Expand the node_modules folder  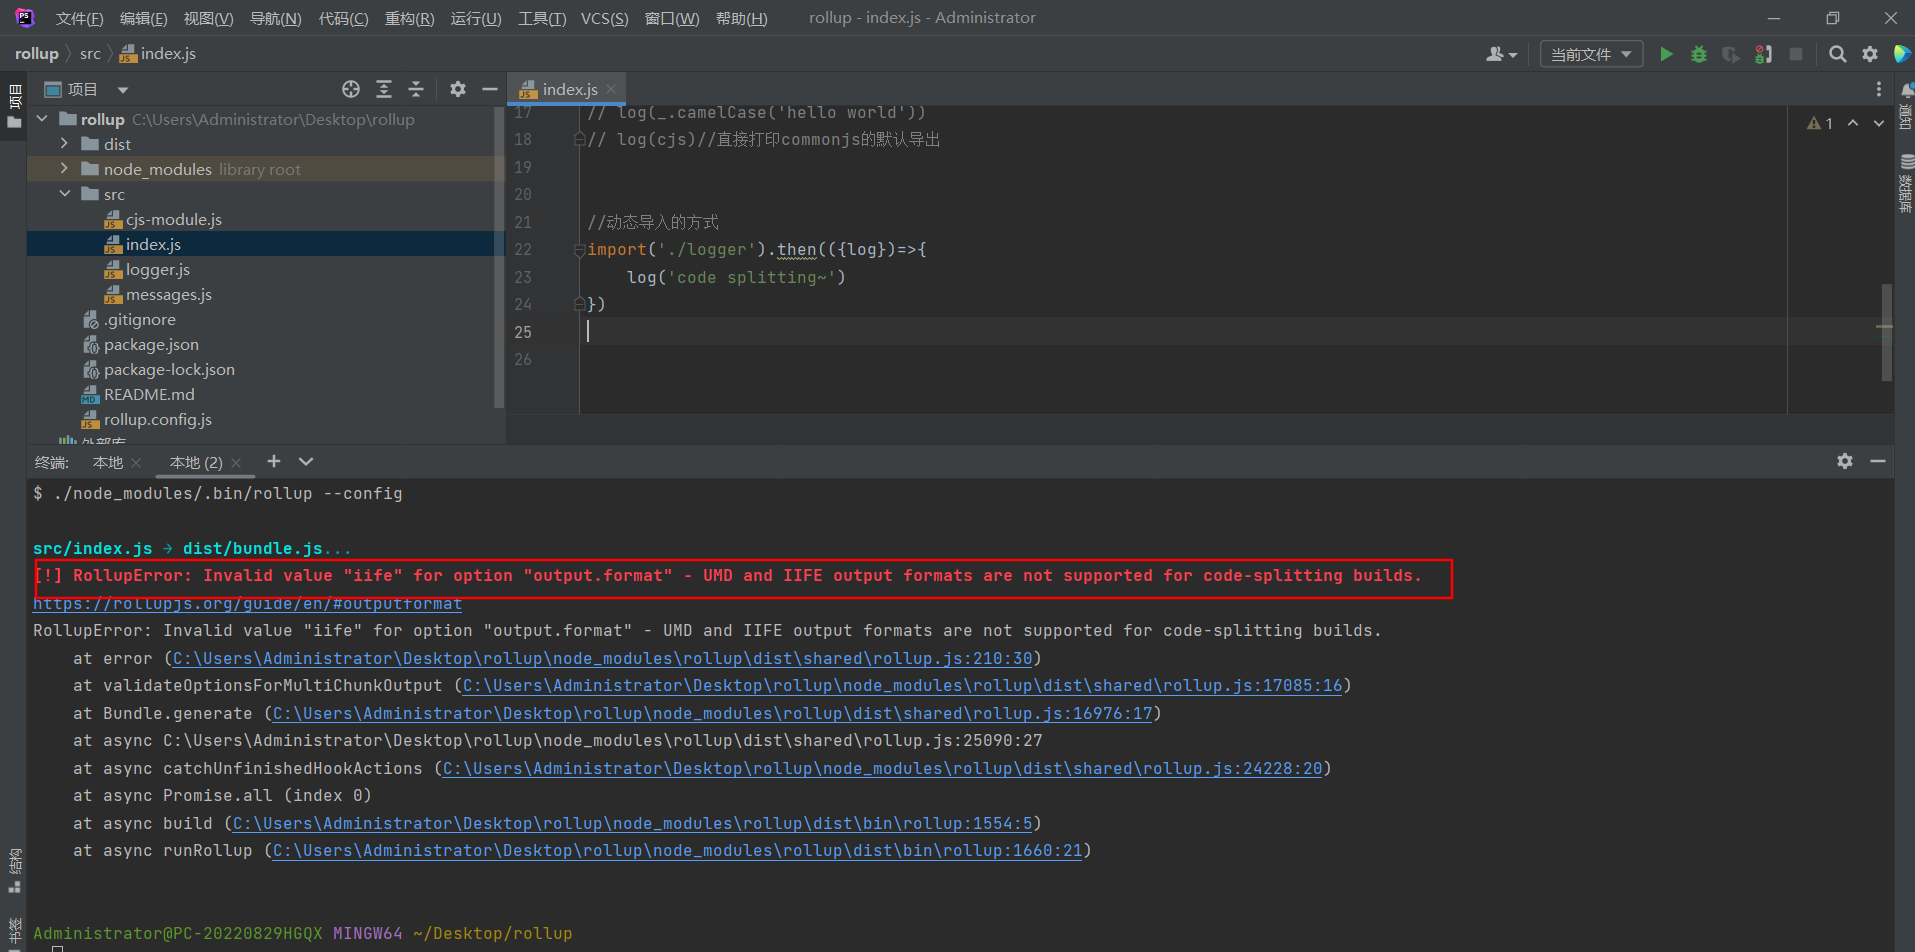tap(64, 169)
